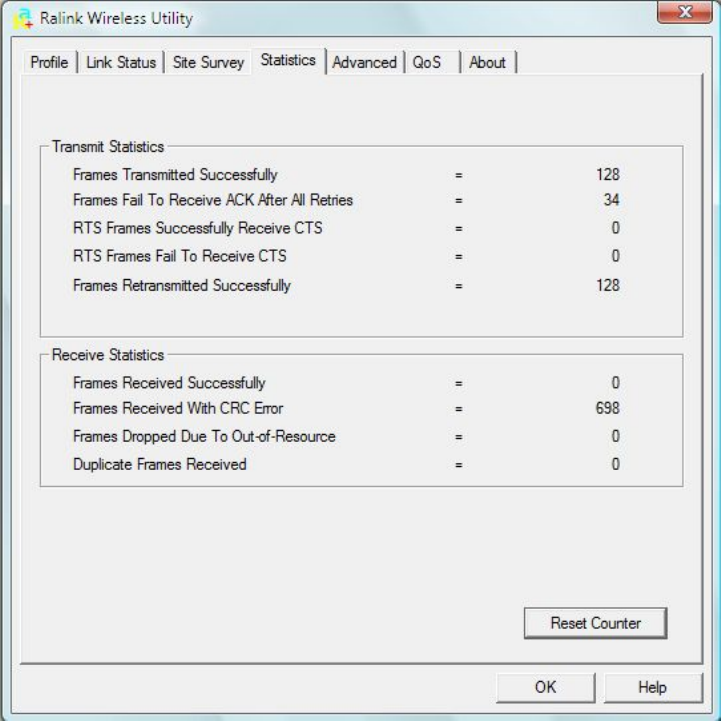
Task: Click the Statistics tab
Action: [288, 60]
